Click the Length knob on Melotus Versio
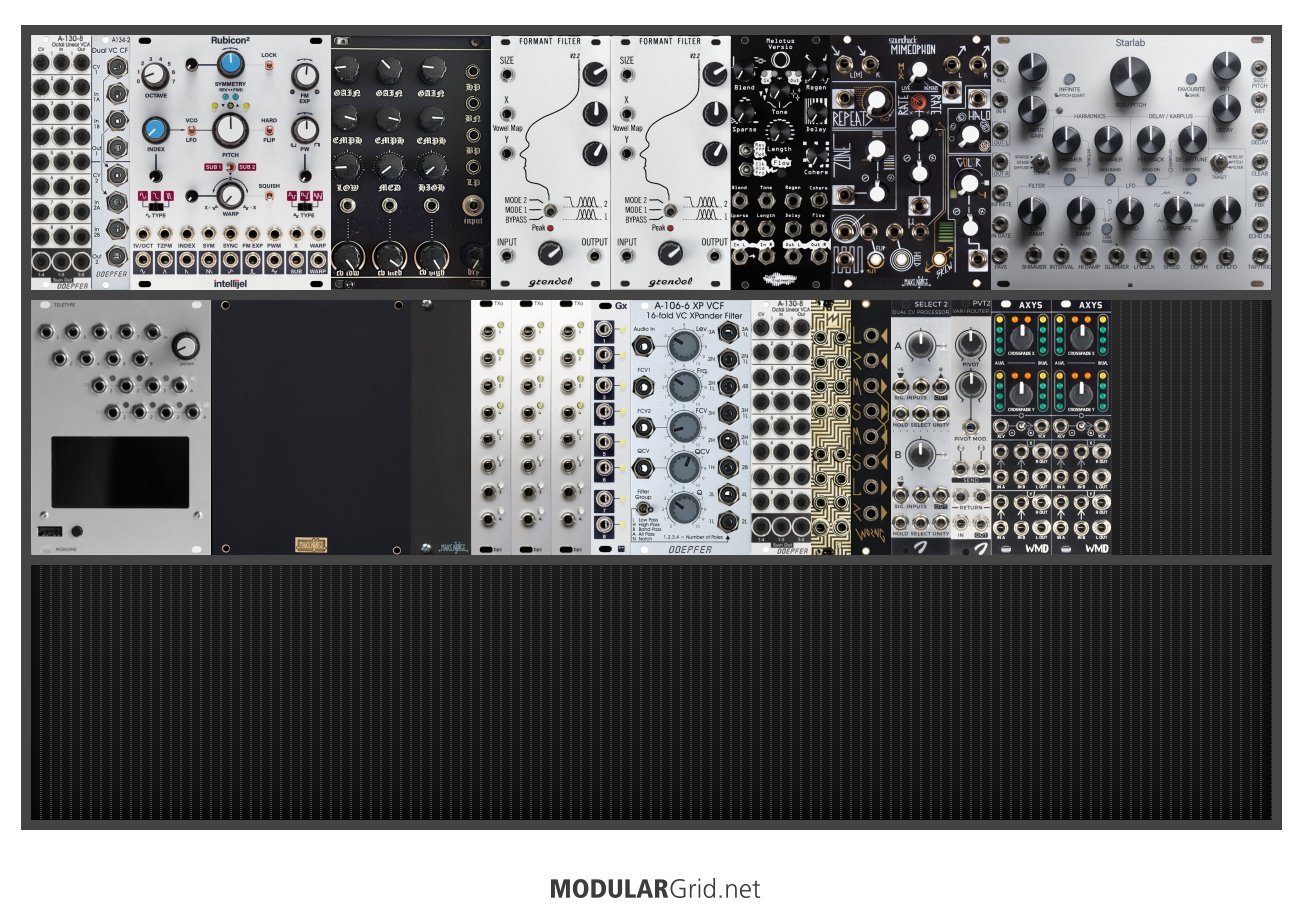 tap(781, 131)
